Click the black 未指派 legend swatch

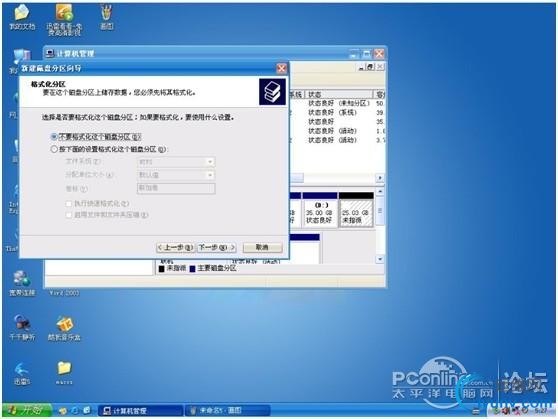162,268
